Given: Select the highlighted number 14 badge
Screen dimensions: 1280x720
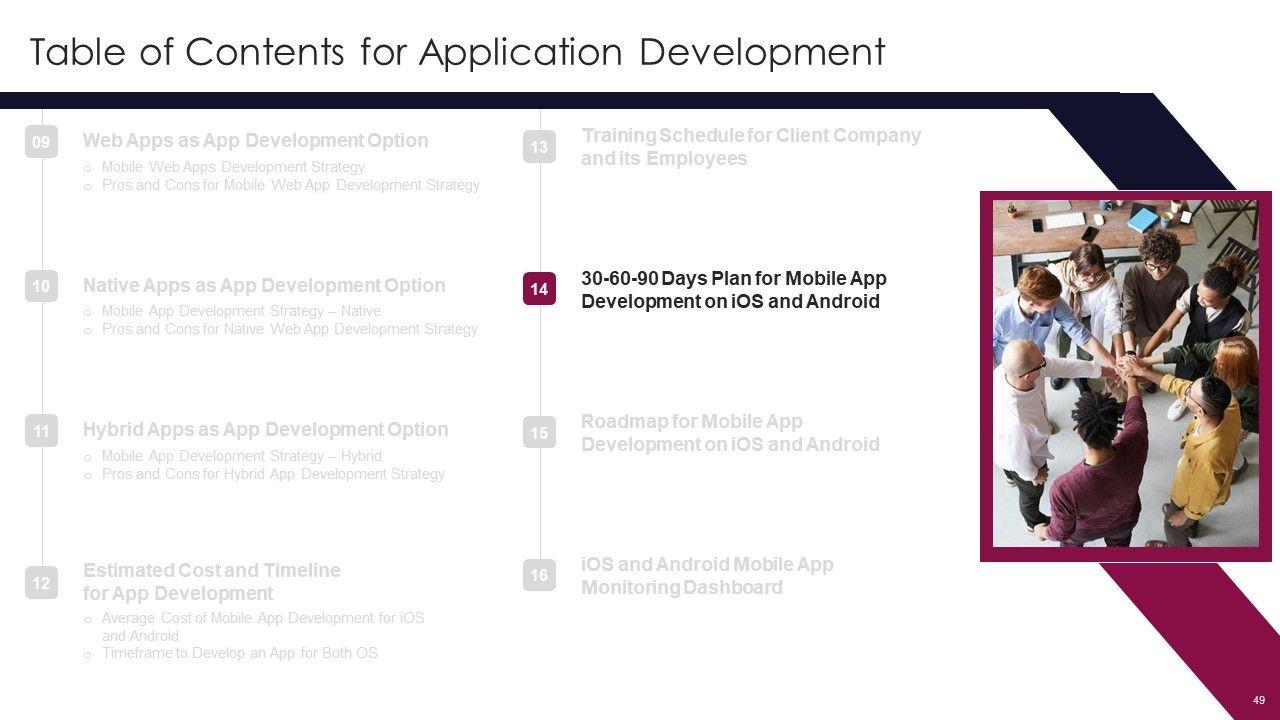Looking at the screenshot, I should (539, 290).
